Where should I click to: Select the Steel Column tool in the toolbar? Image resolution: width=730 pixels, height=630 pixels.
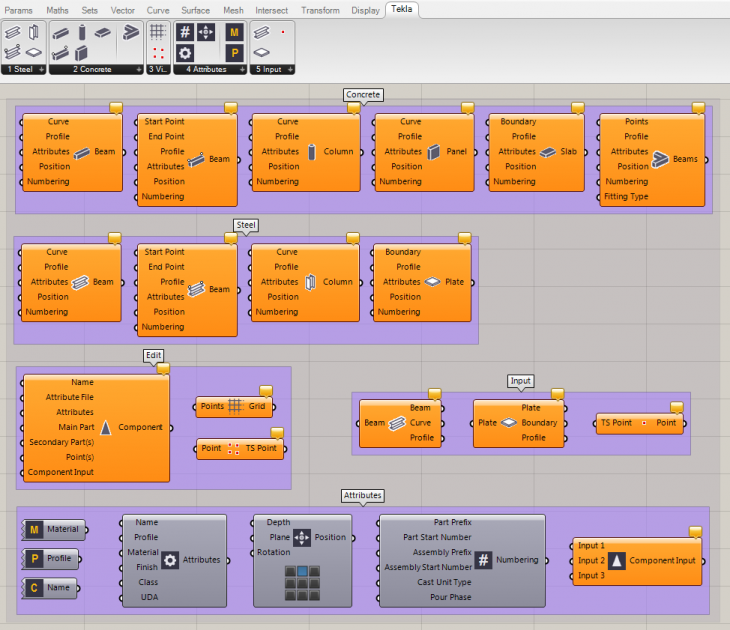tap(34, 33)
